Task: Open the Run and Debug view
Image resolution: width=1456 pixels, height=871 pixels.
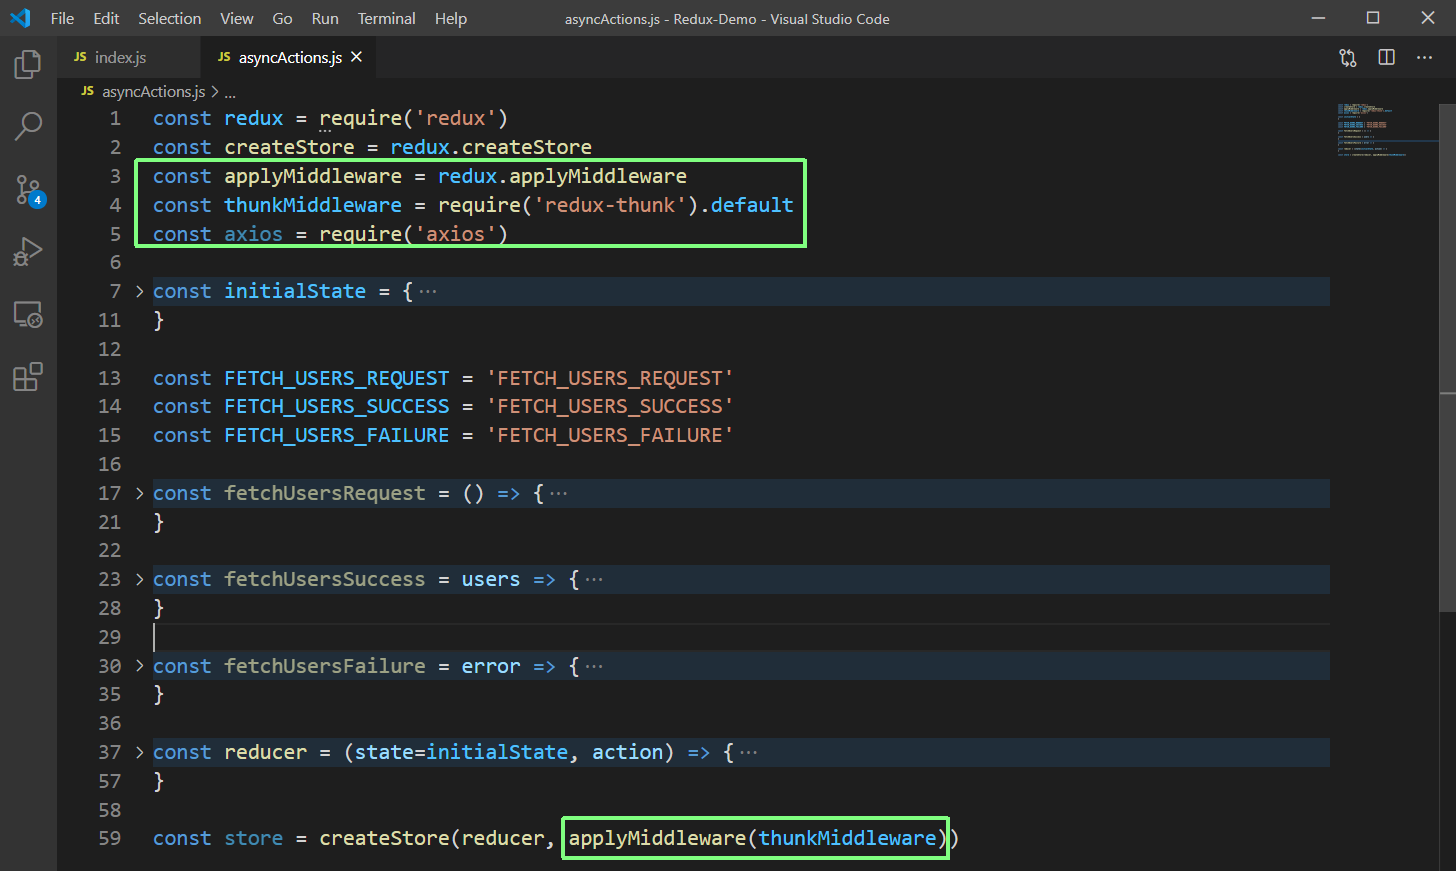Action: point(28,252)
